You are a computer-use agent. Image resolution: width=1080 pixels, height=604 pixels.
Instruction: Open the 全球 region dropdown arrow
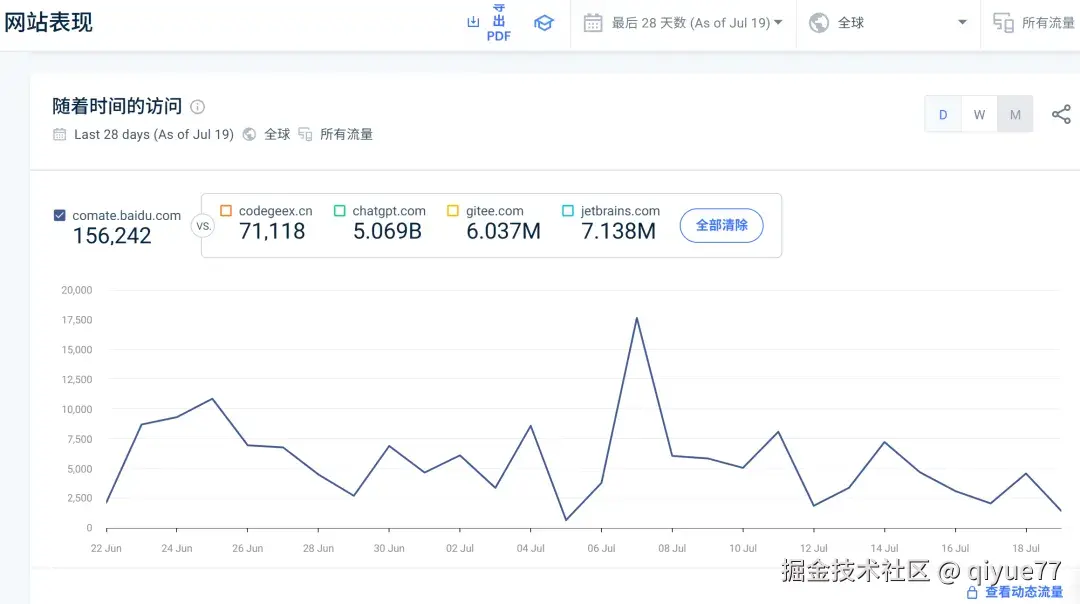[x=962, y=23]
